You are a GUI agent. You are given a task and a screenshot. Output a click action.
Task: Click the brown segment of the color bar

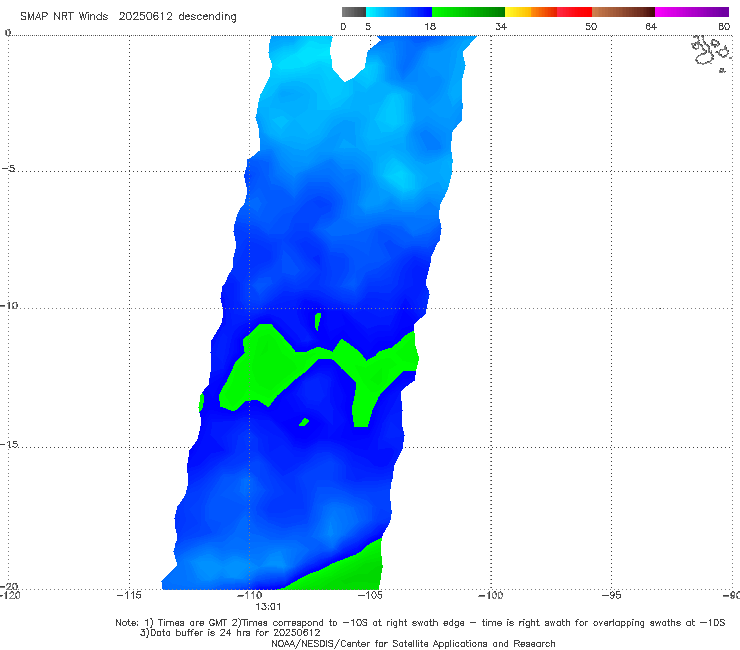[x=623, y=12]
